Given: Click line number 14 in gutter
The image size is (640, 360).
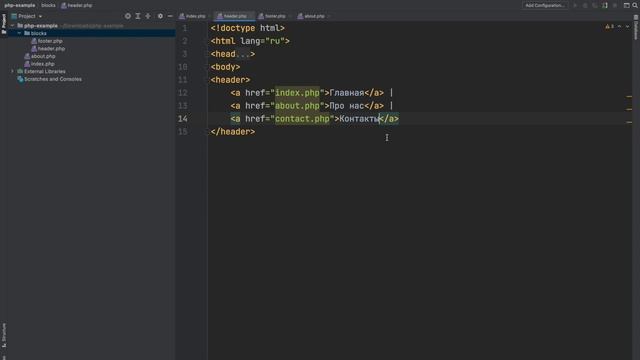Looking at the screenshot, I should click(183, 119).
